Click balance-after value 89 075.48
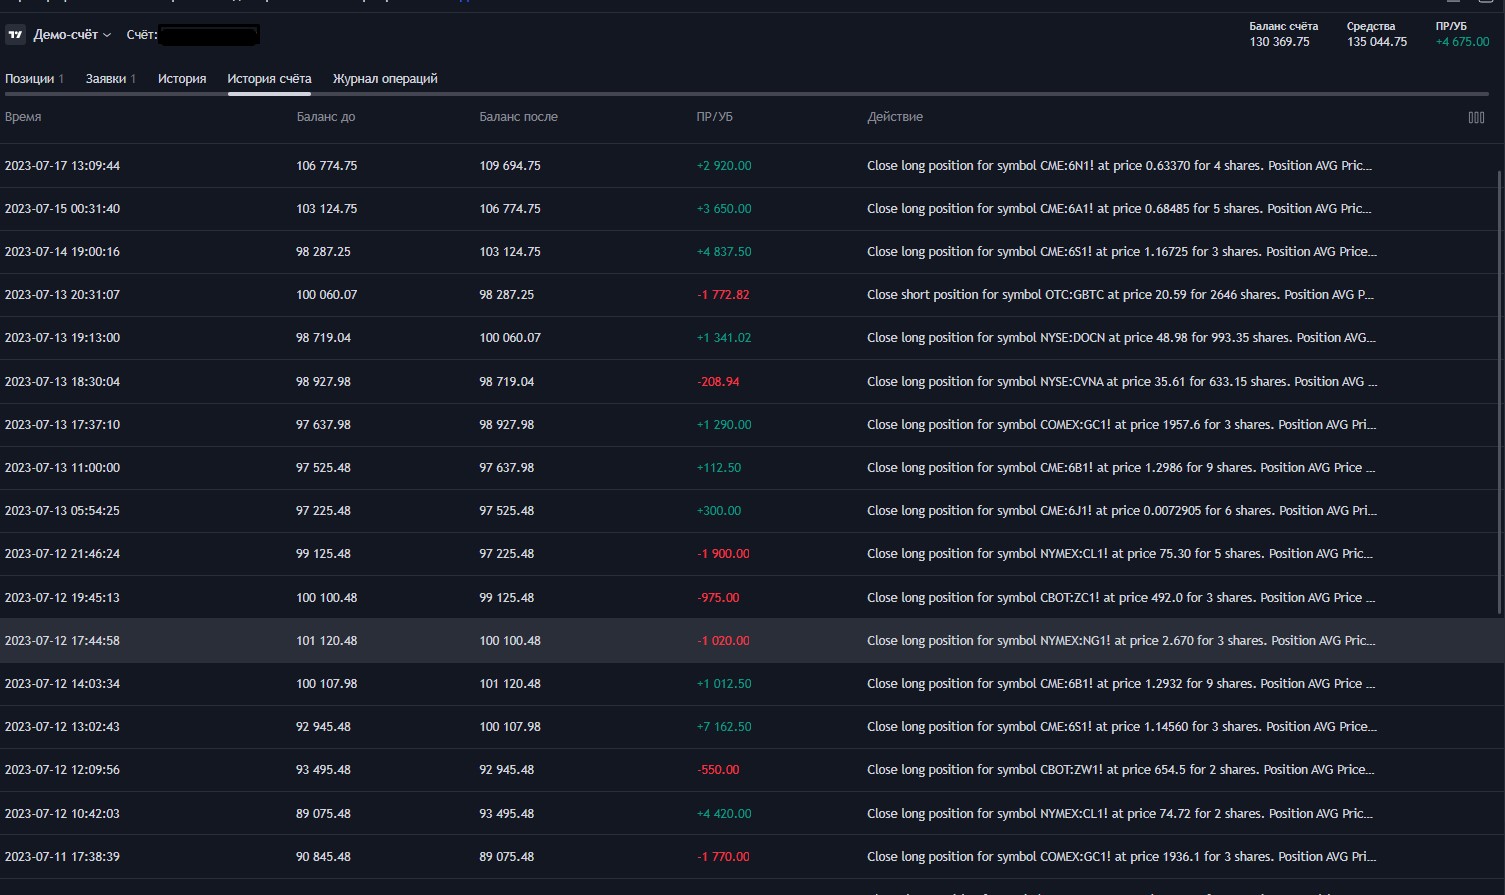Screen dimensions: 1505x895 (506, 857)
